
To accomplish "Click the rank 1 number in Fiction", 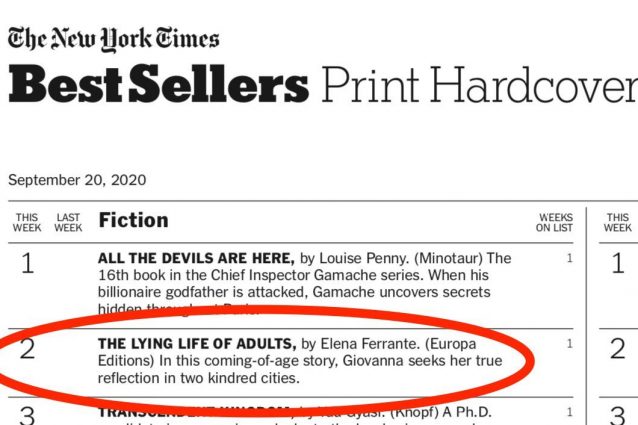I will coord(27,265).
